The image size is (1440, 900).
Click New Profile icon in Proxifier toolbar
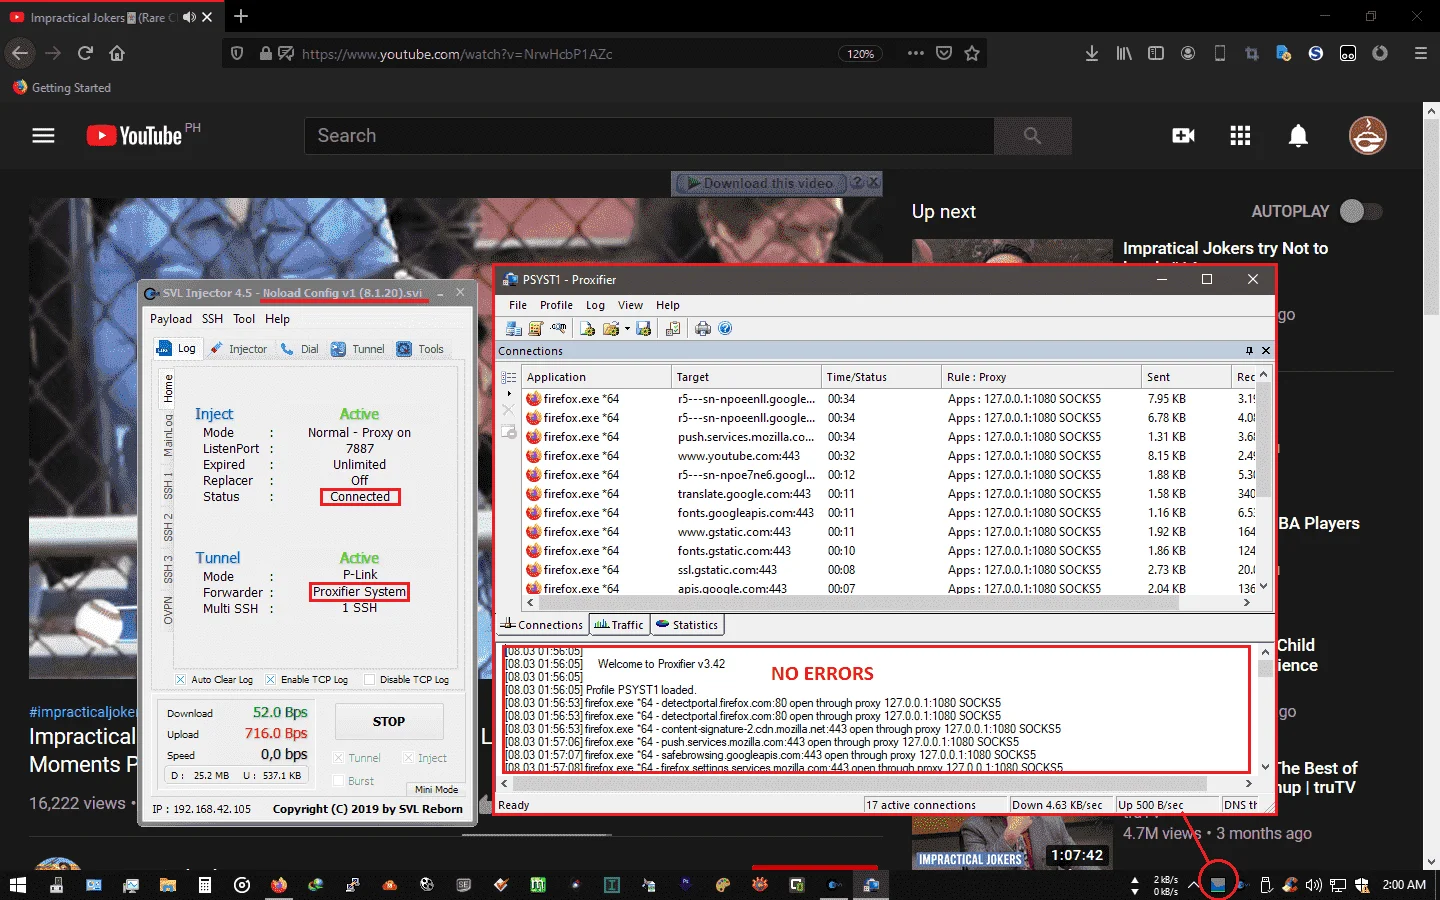588,328
